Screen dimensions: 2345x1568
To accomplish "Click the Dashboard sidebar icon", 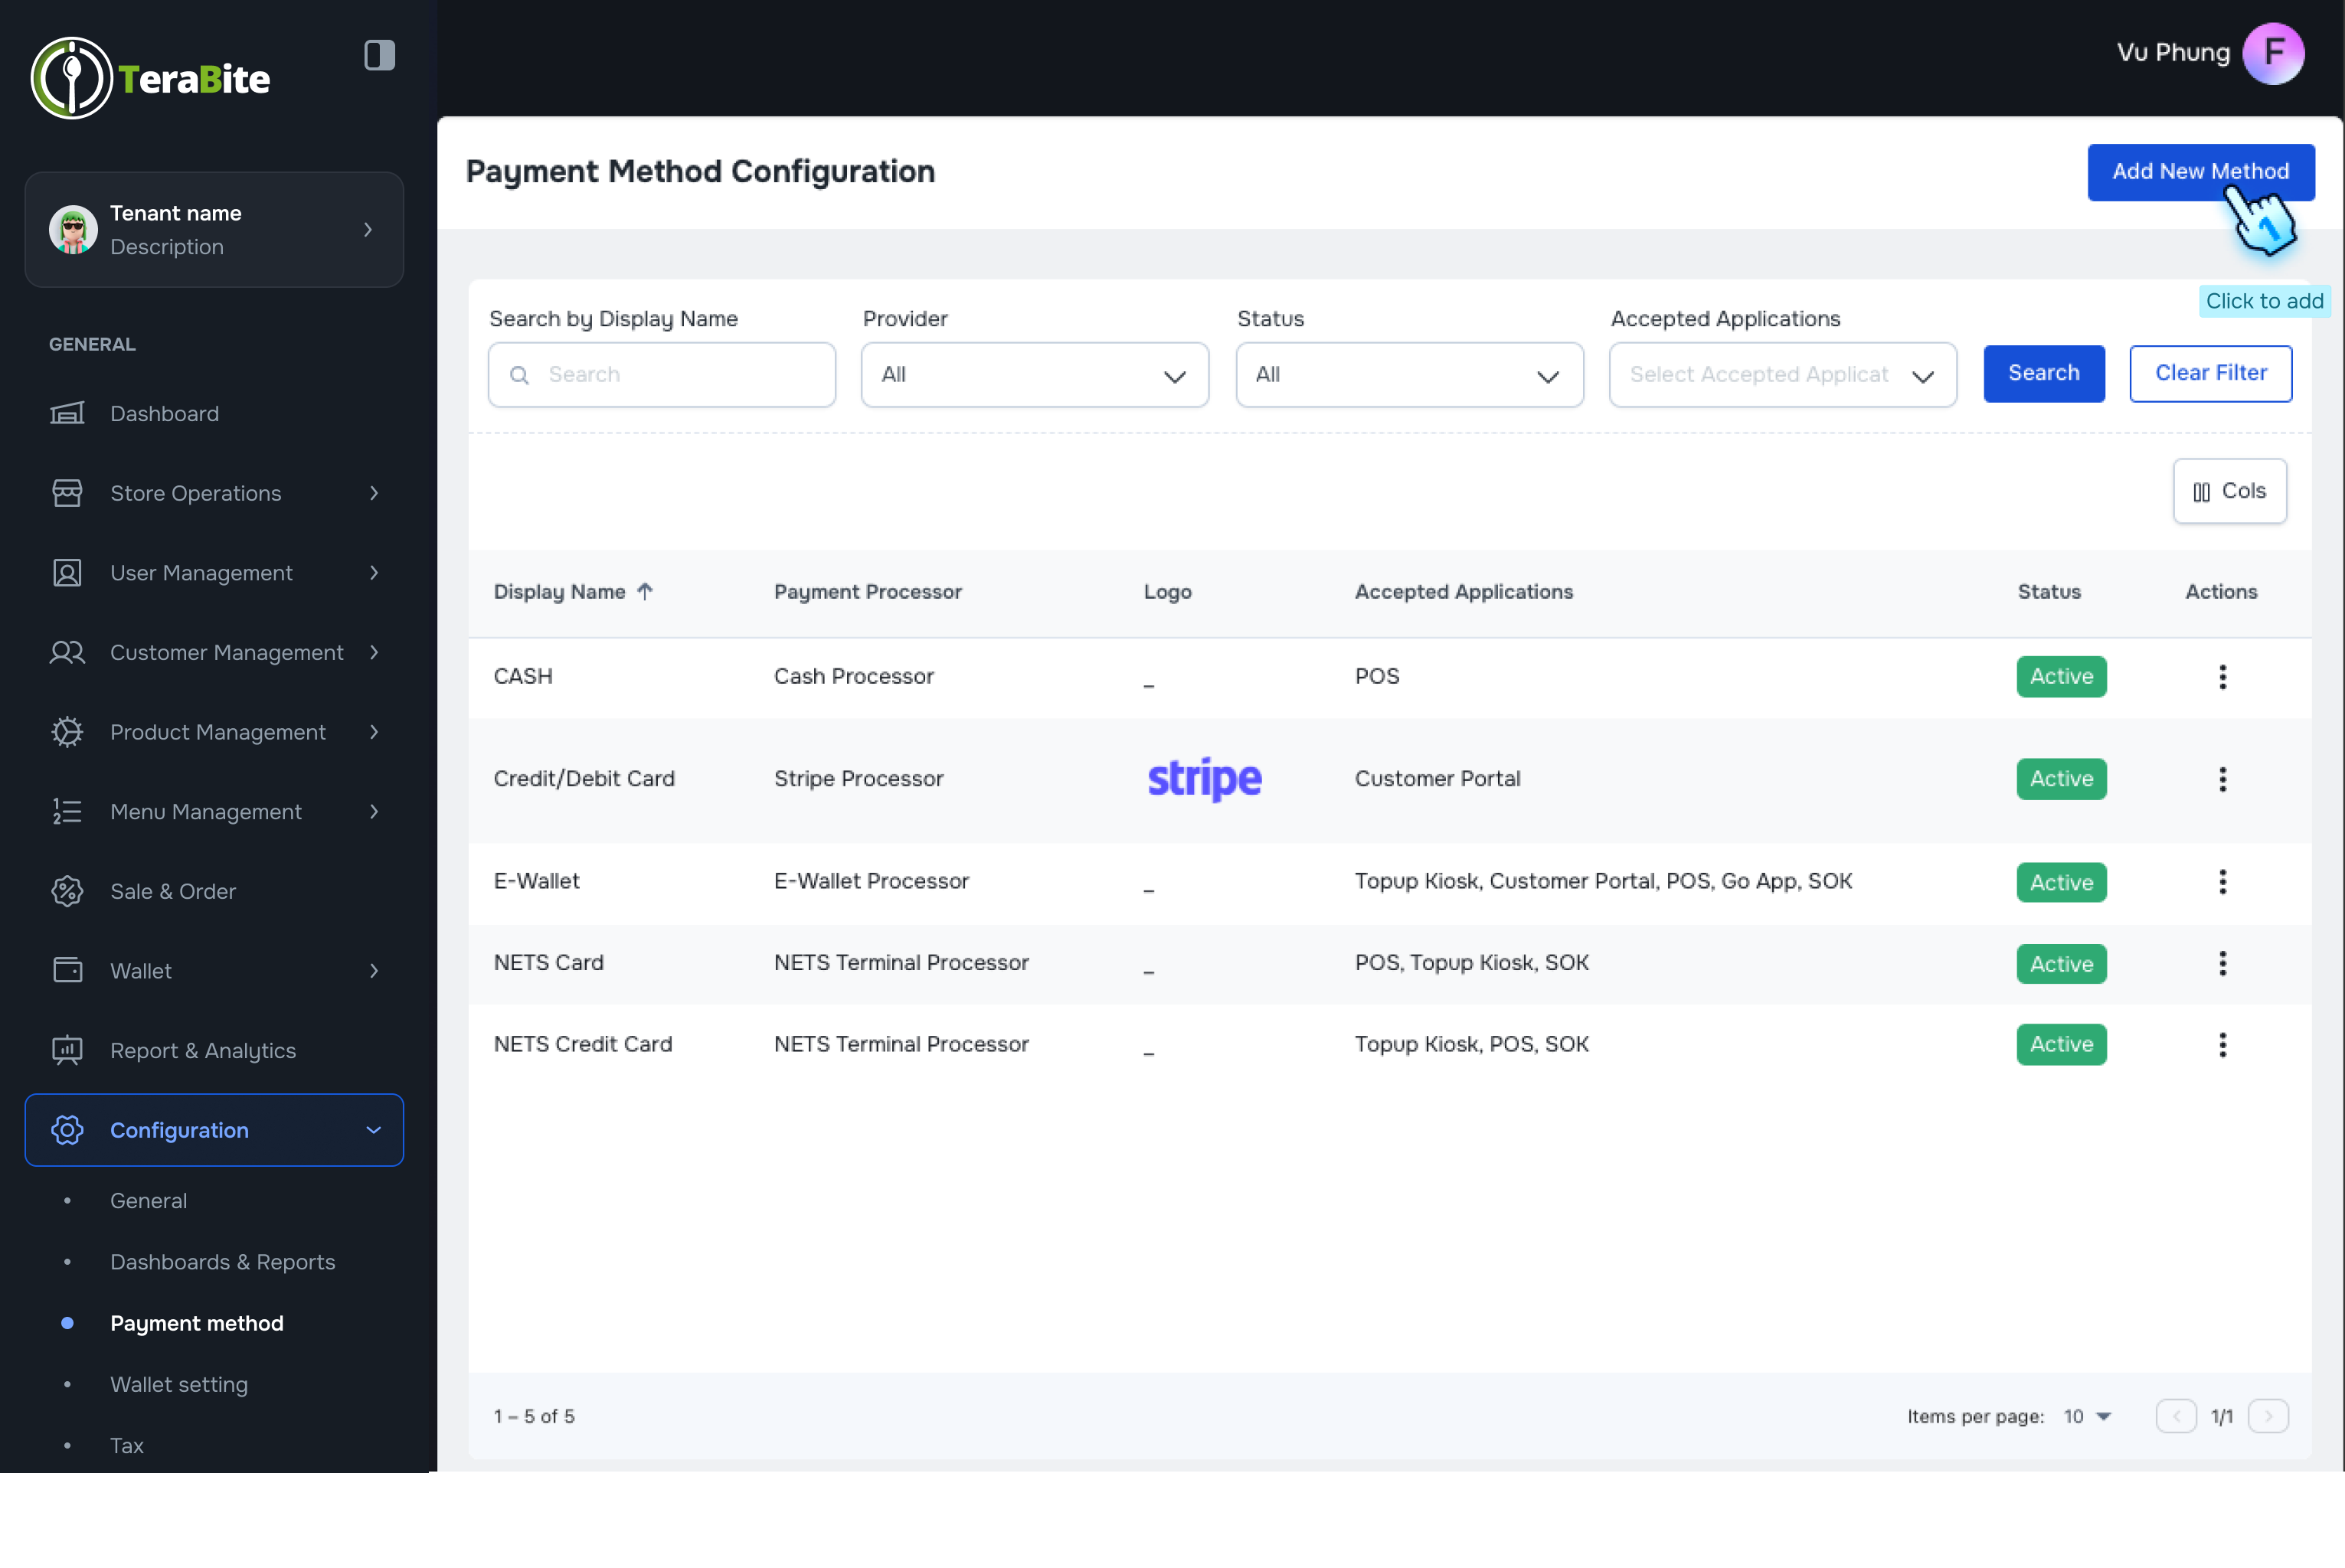I will tap(67, 413).
